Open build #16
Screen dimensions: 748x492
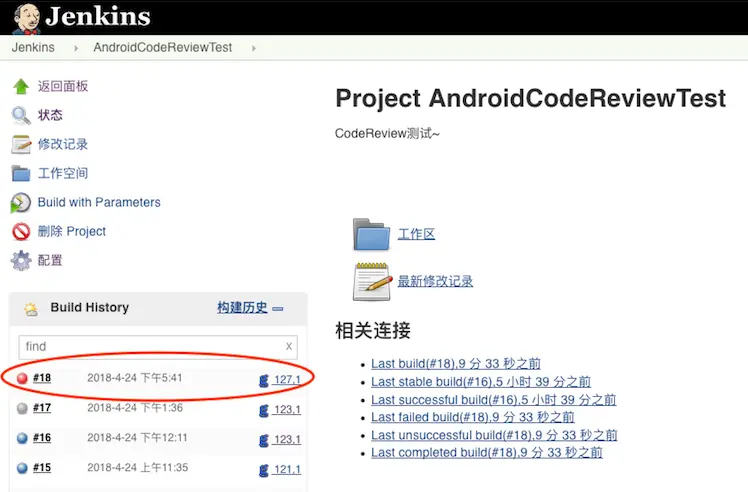pos(42,438)
